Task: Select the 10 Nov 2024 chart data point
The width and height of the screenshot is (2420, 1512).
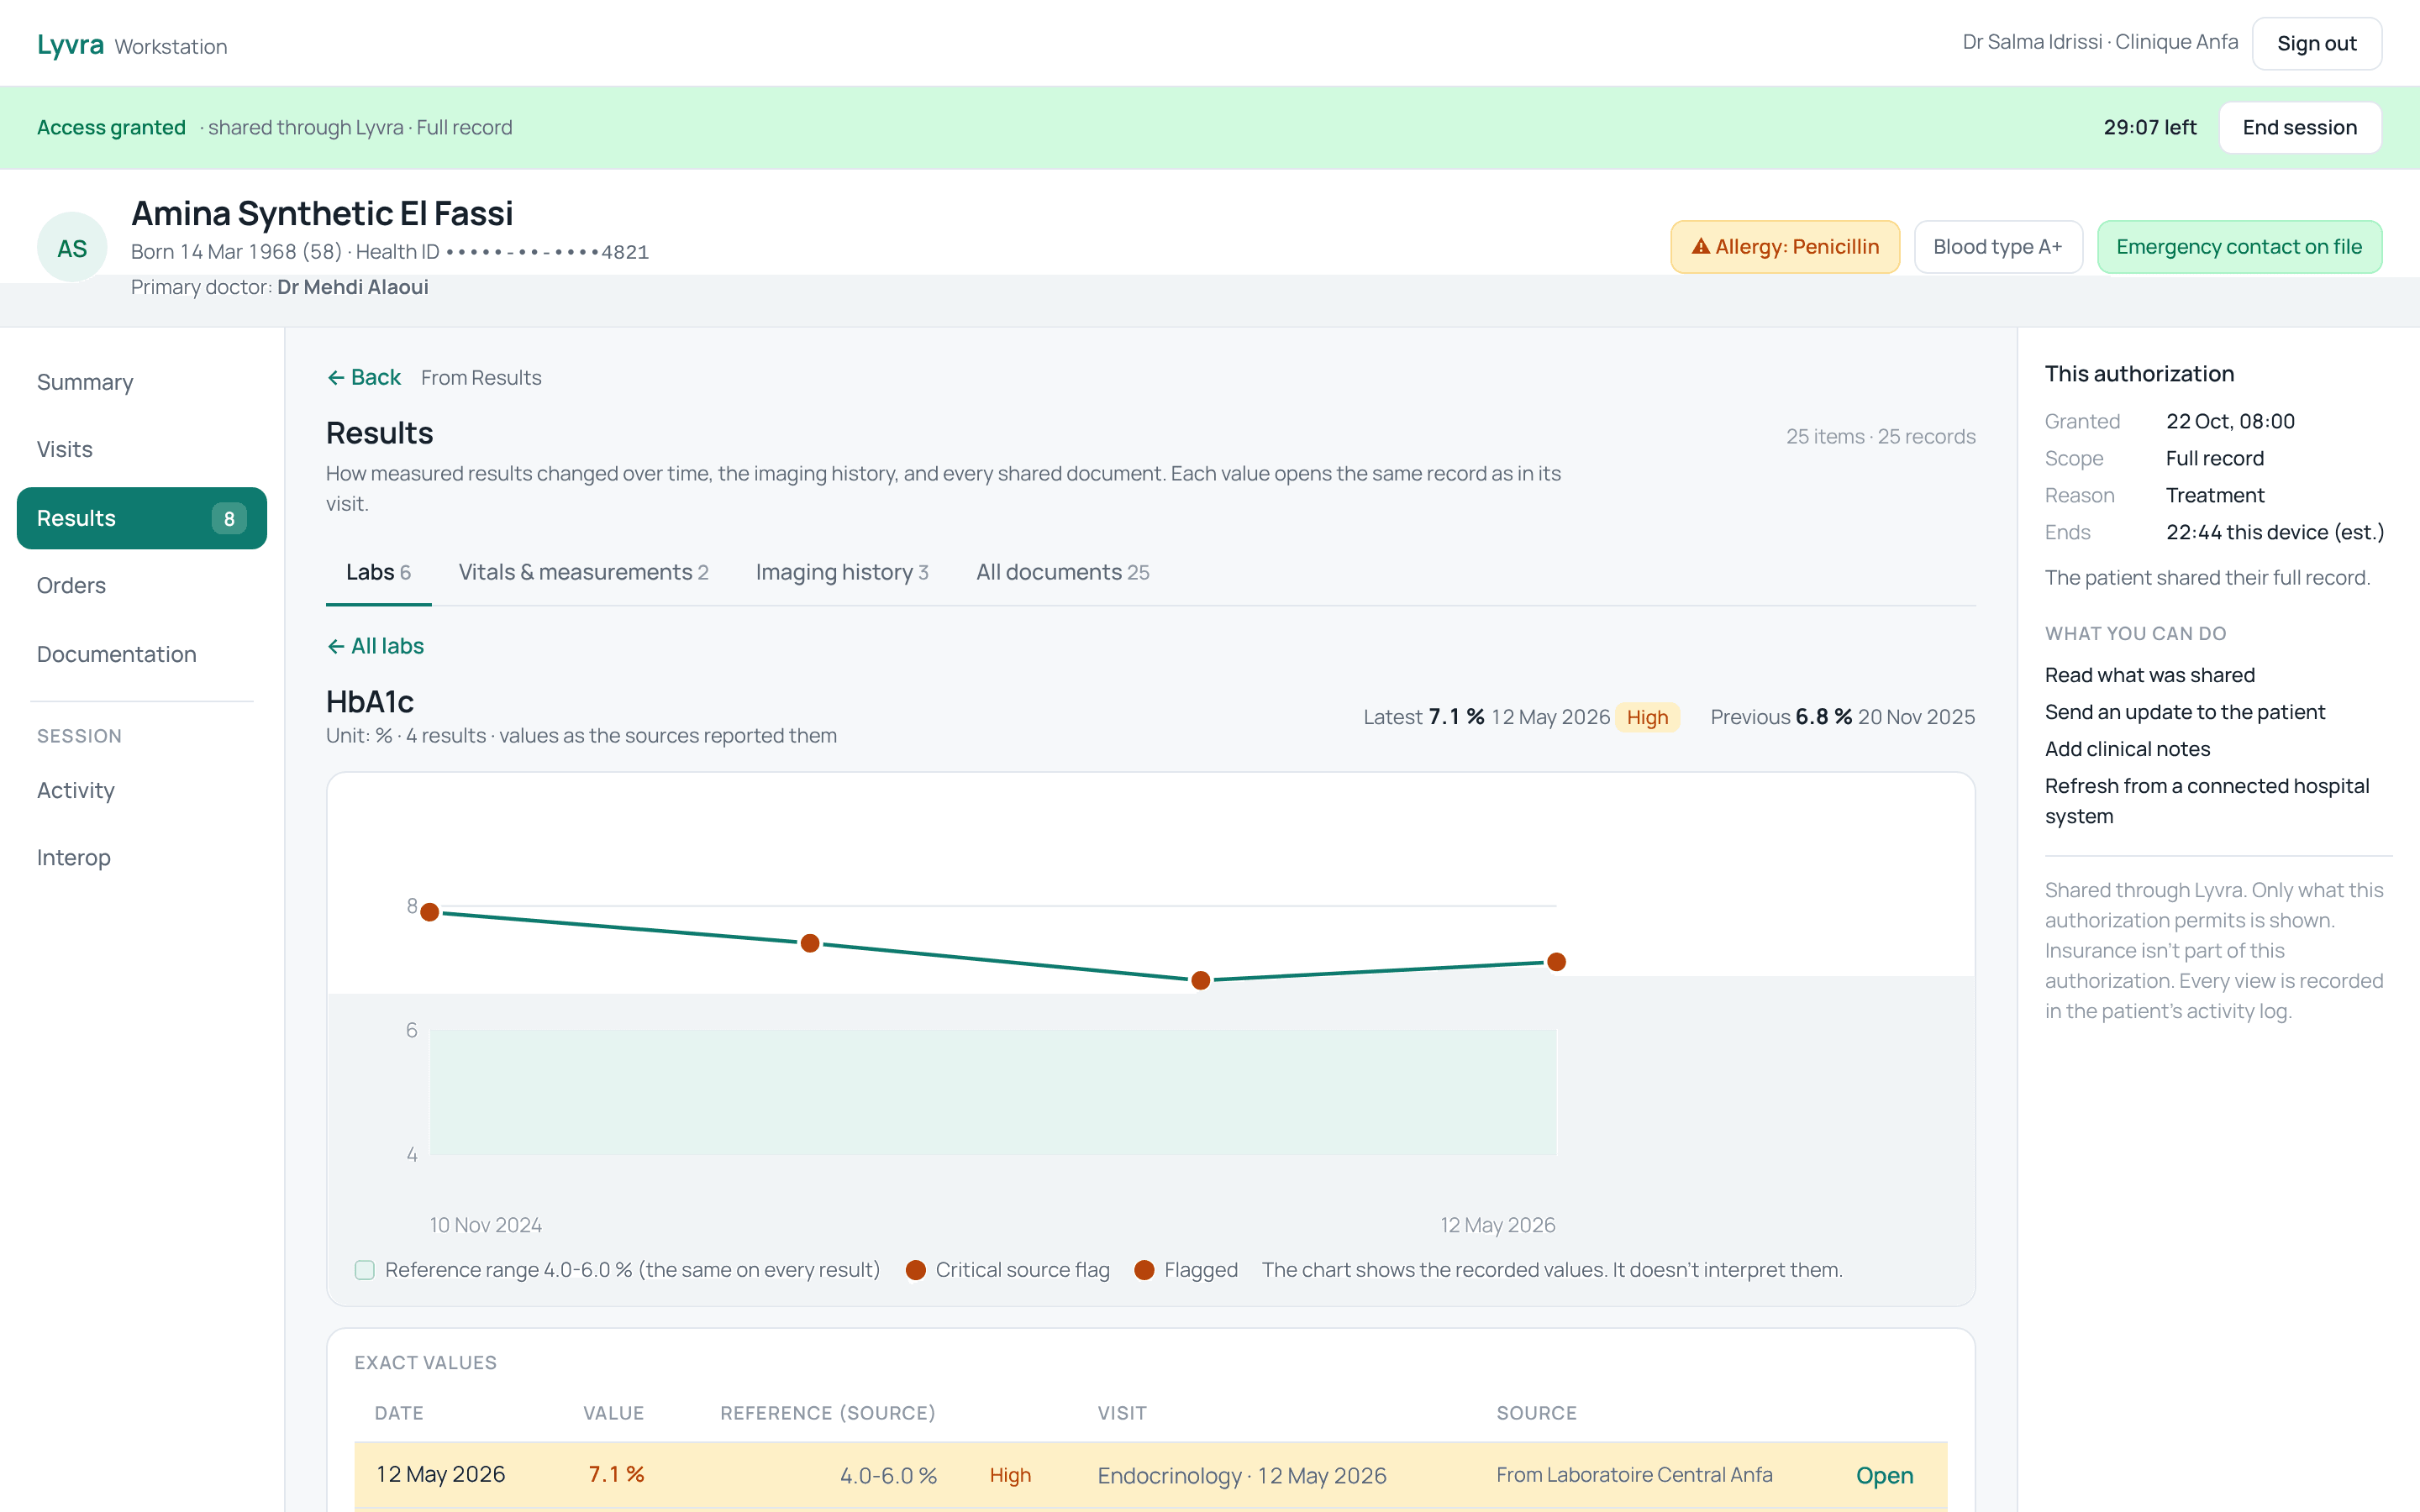Action: 430,912
